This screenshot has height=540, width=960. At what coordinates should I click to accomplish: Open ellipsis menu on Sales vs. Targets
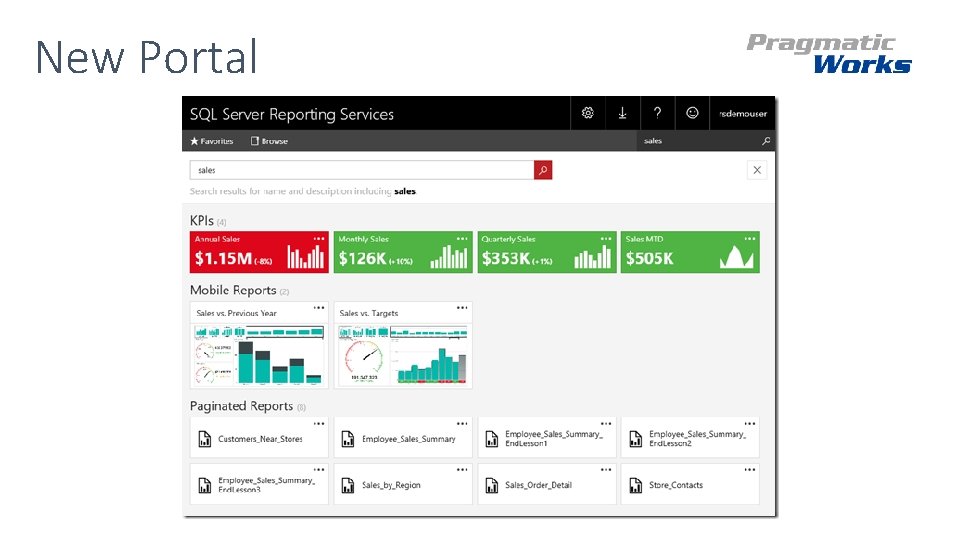pos(462,308)
